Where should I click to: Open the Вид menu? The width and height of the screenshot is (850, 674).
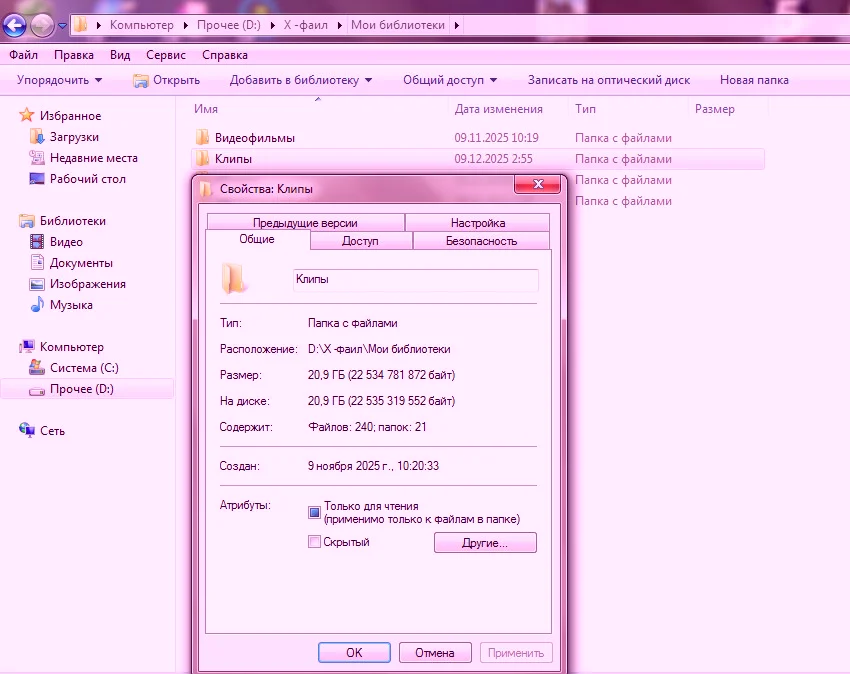click(120, 55)
